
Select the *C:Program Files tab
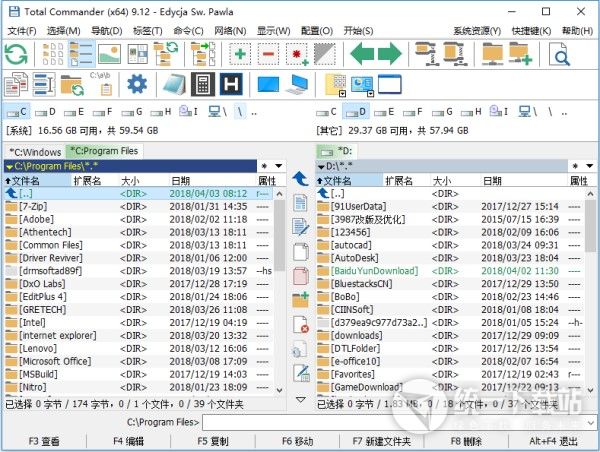coord(104,151)
